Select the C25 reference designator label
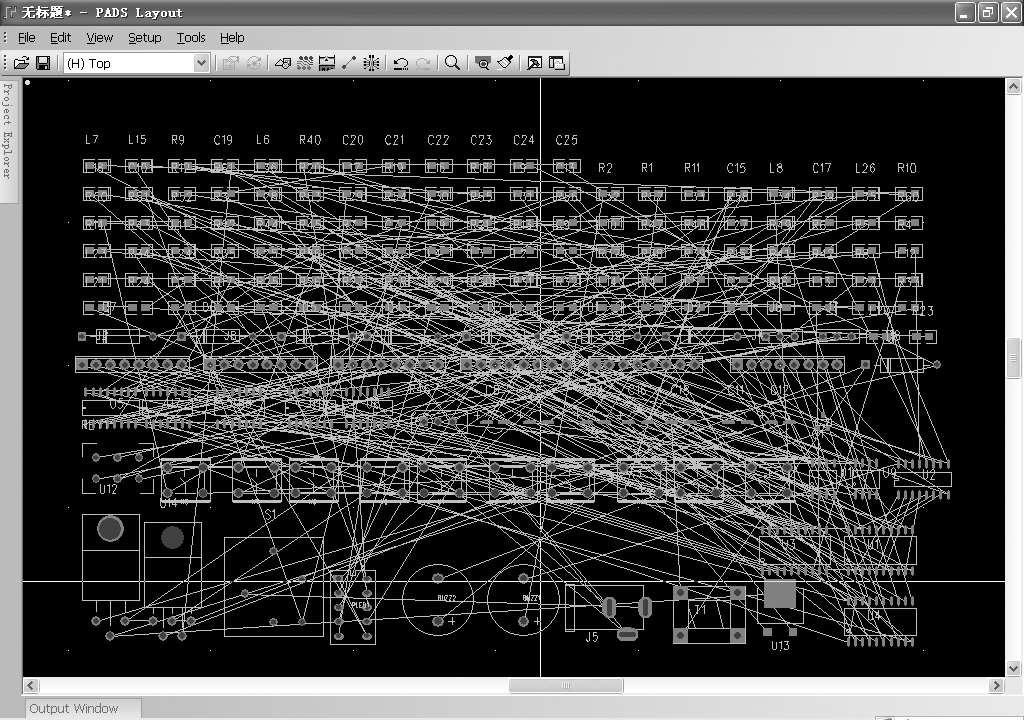The image size is (1024, 720). [x=566, y=140]
